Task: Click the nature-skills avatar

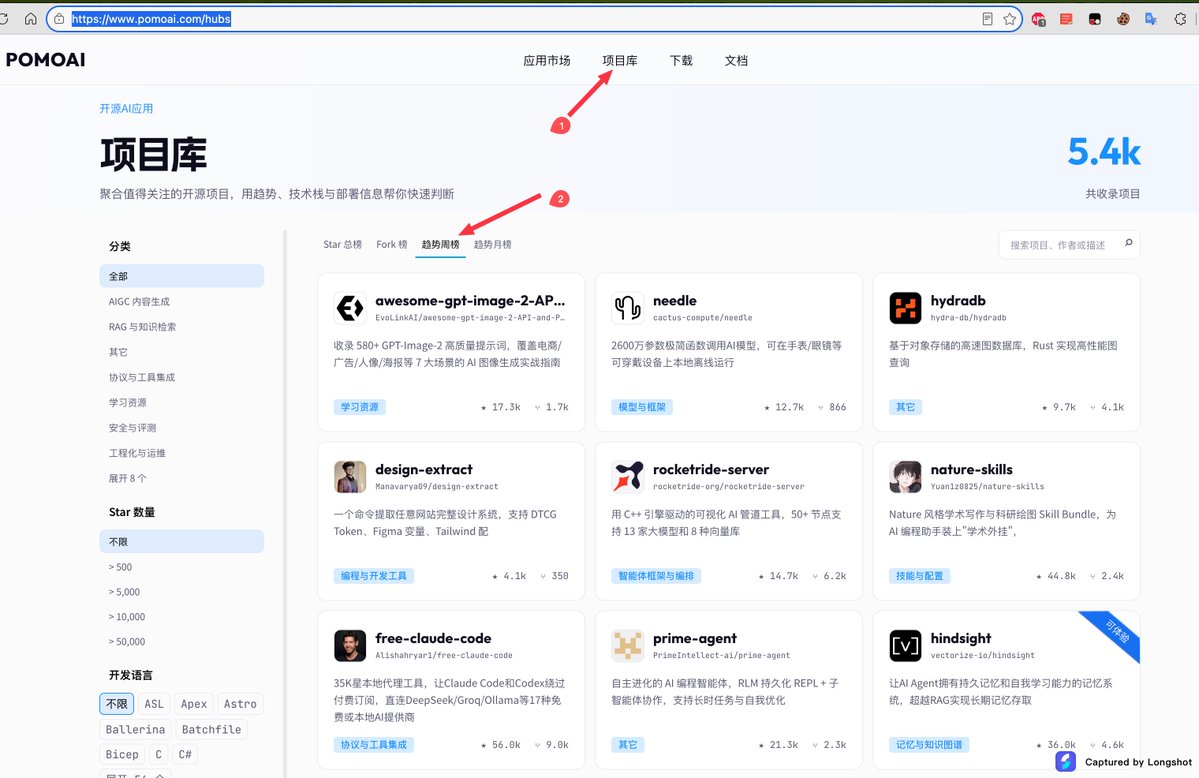Action: (905, 477)
